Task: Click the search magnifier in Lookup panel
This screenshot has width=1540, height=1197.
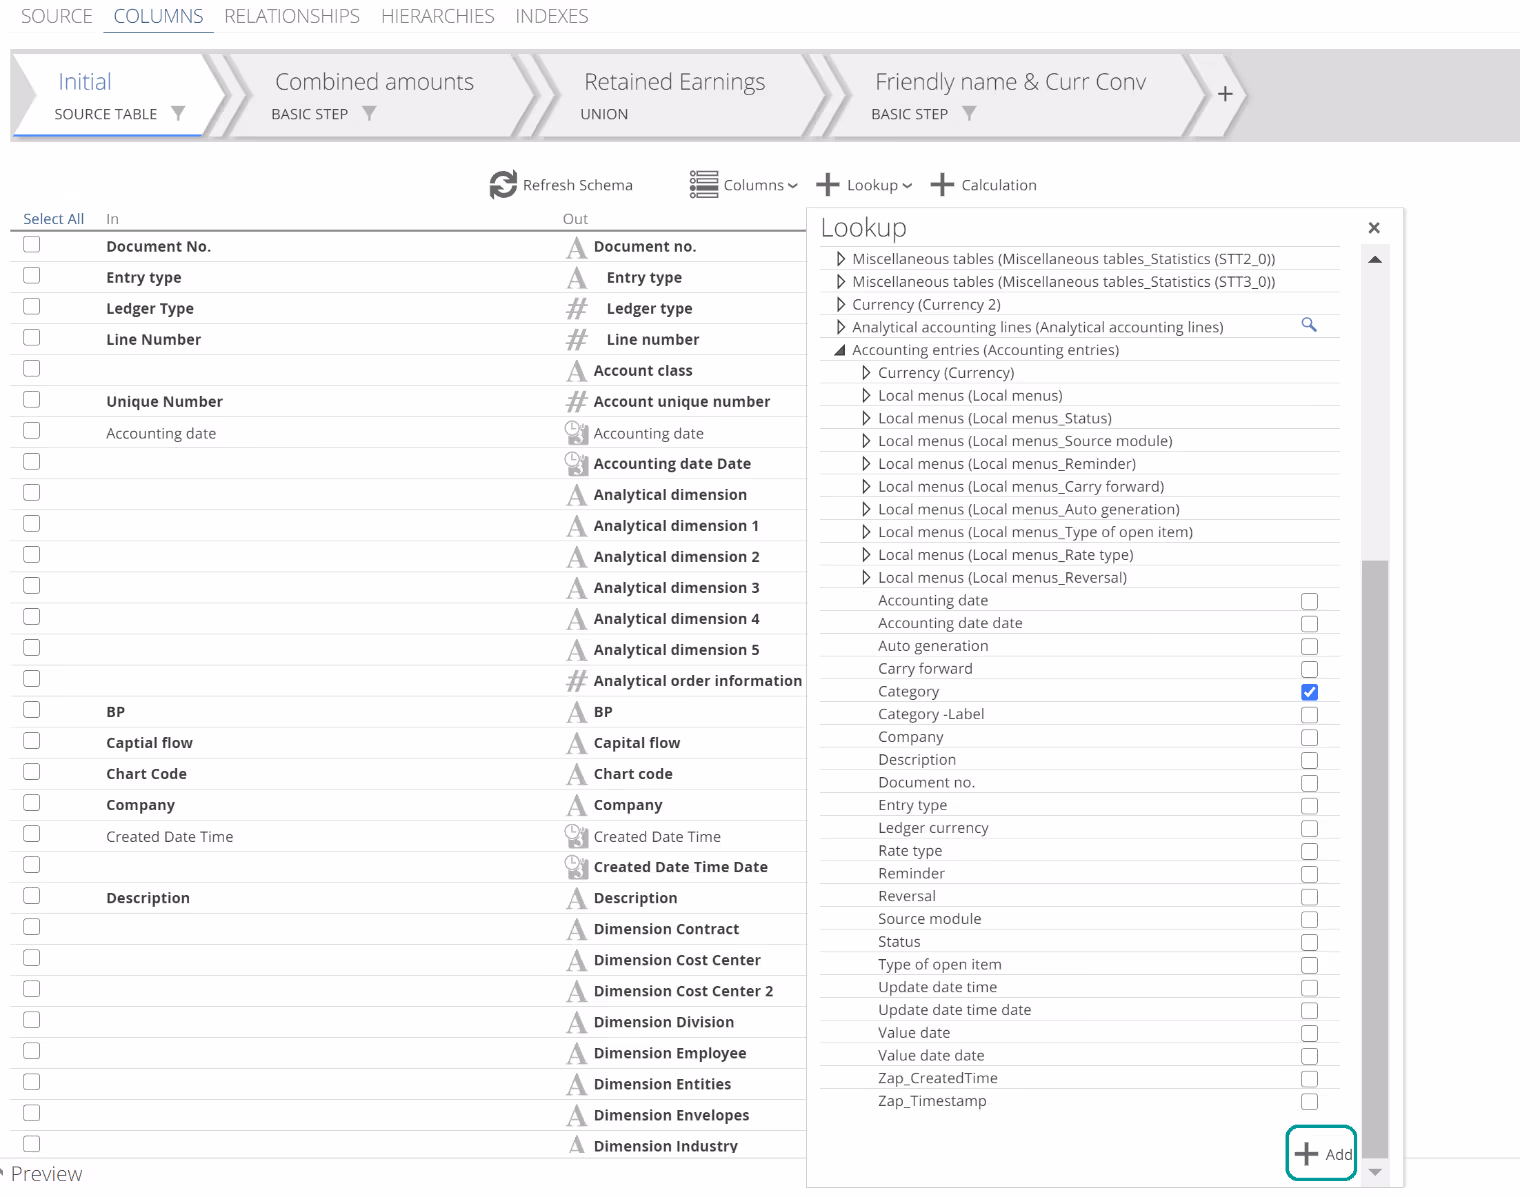Action: [x=1308, y=325]
